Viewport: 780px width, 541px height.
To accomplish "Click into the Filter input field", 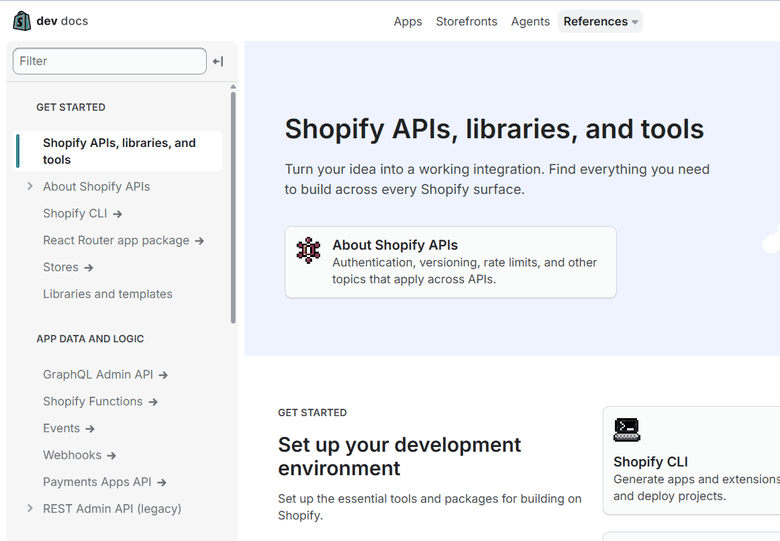I will click(109, 61).
